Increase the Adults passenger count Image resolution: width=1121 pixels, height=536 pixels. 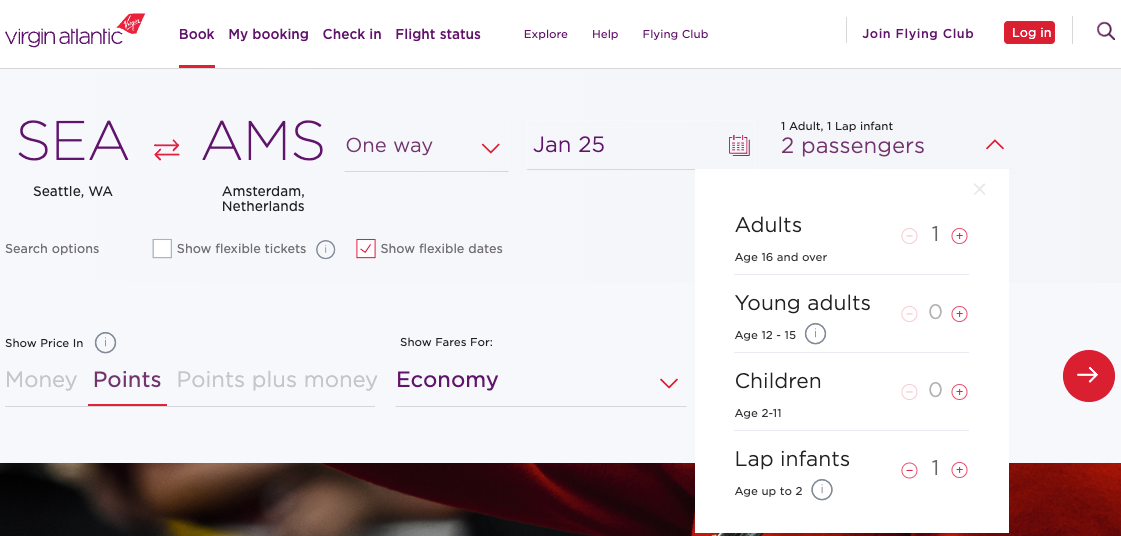coord(959,236)
